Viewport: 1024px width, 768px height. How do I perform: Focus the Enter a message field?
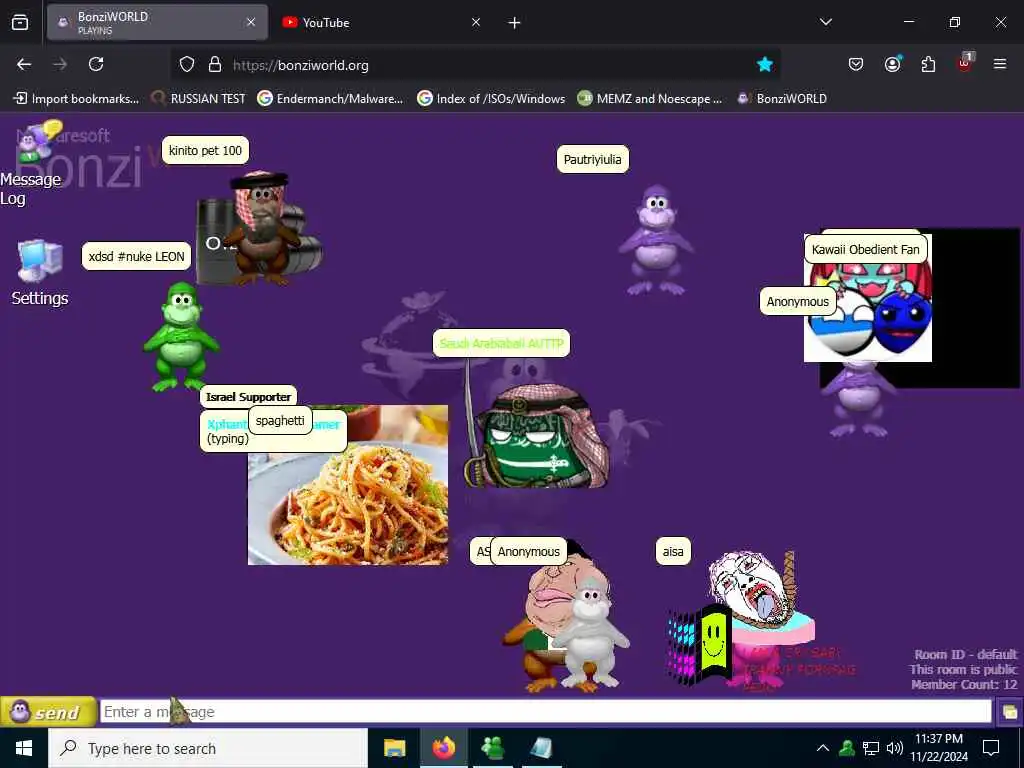[x=545, y=712]
